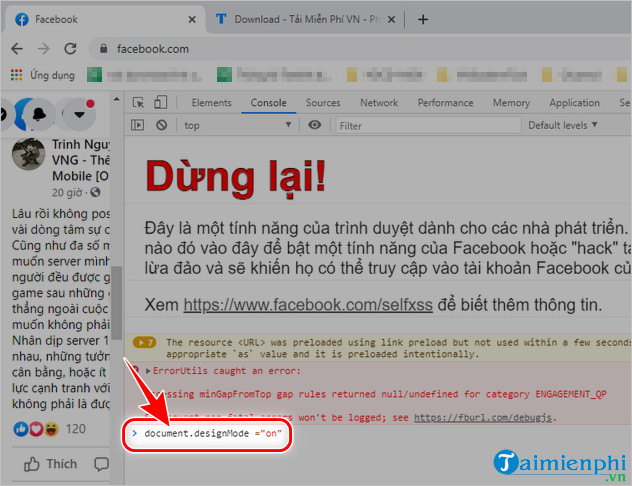The image size is (632, 486).
Task: Click the globe privacy icon on the post
Action: pos(95,192)
